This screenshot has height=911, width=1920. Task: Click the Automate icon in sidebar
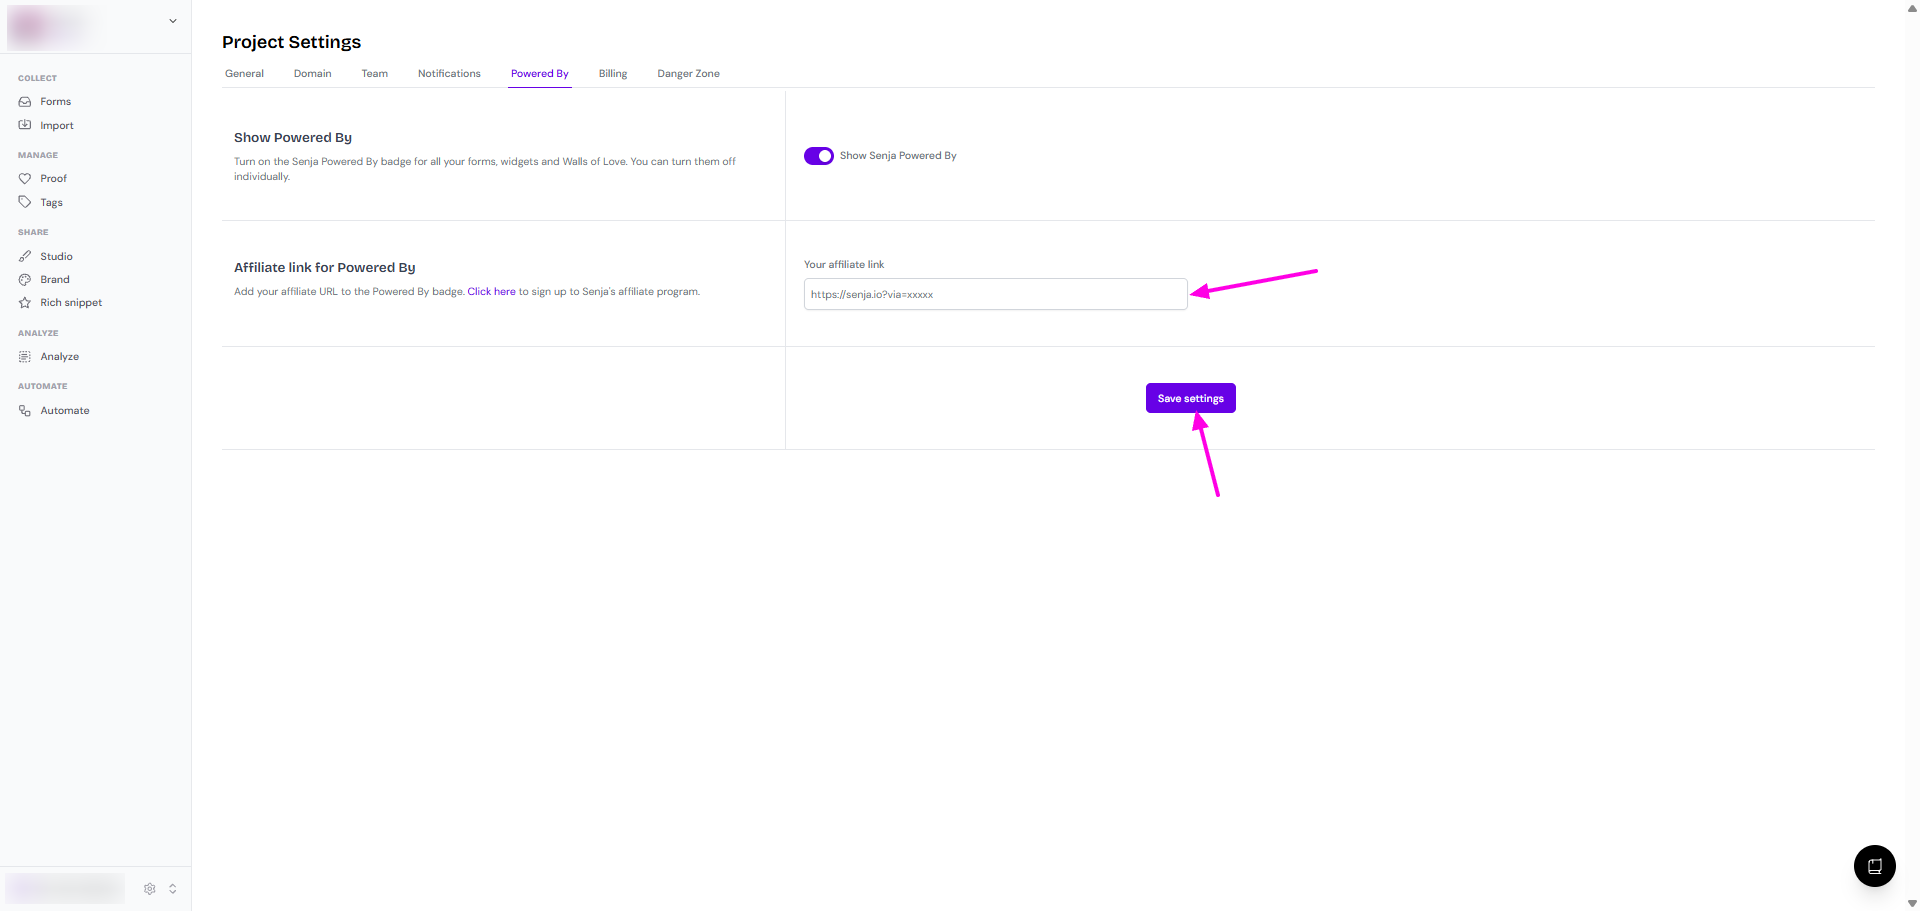pos(25,411)
